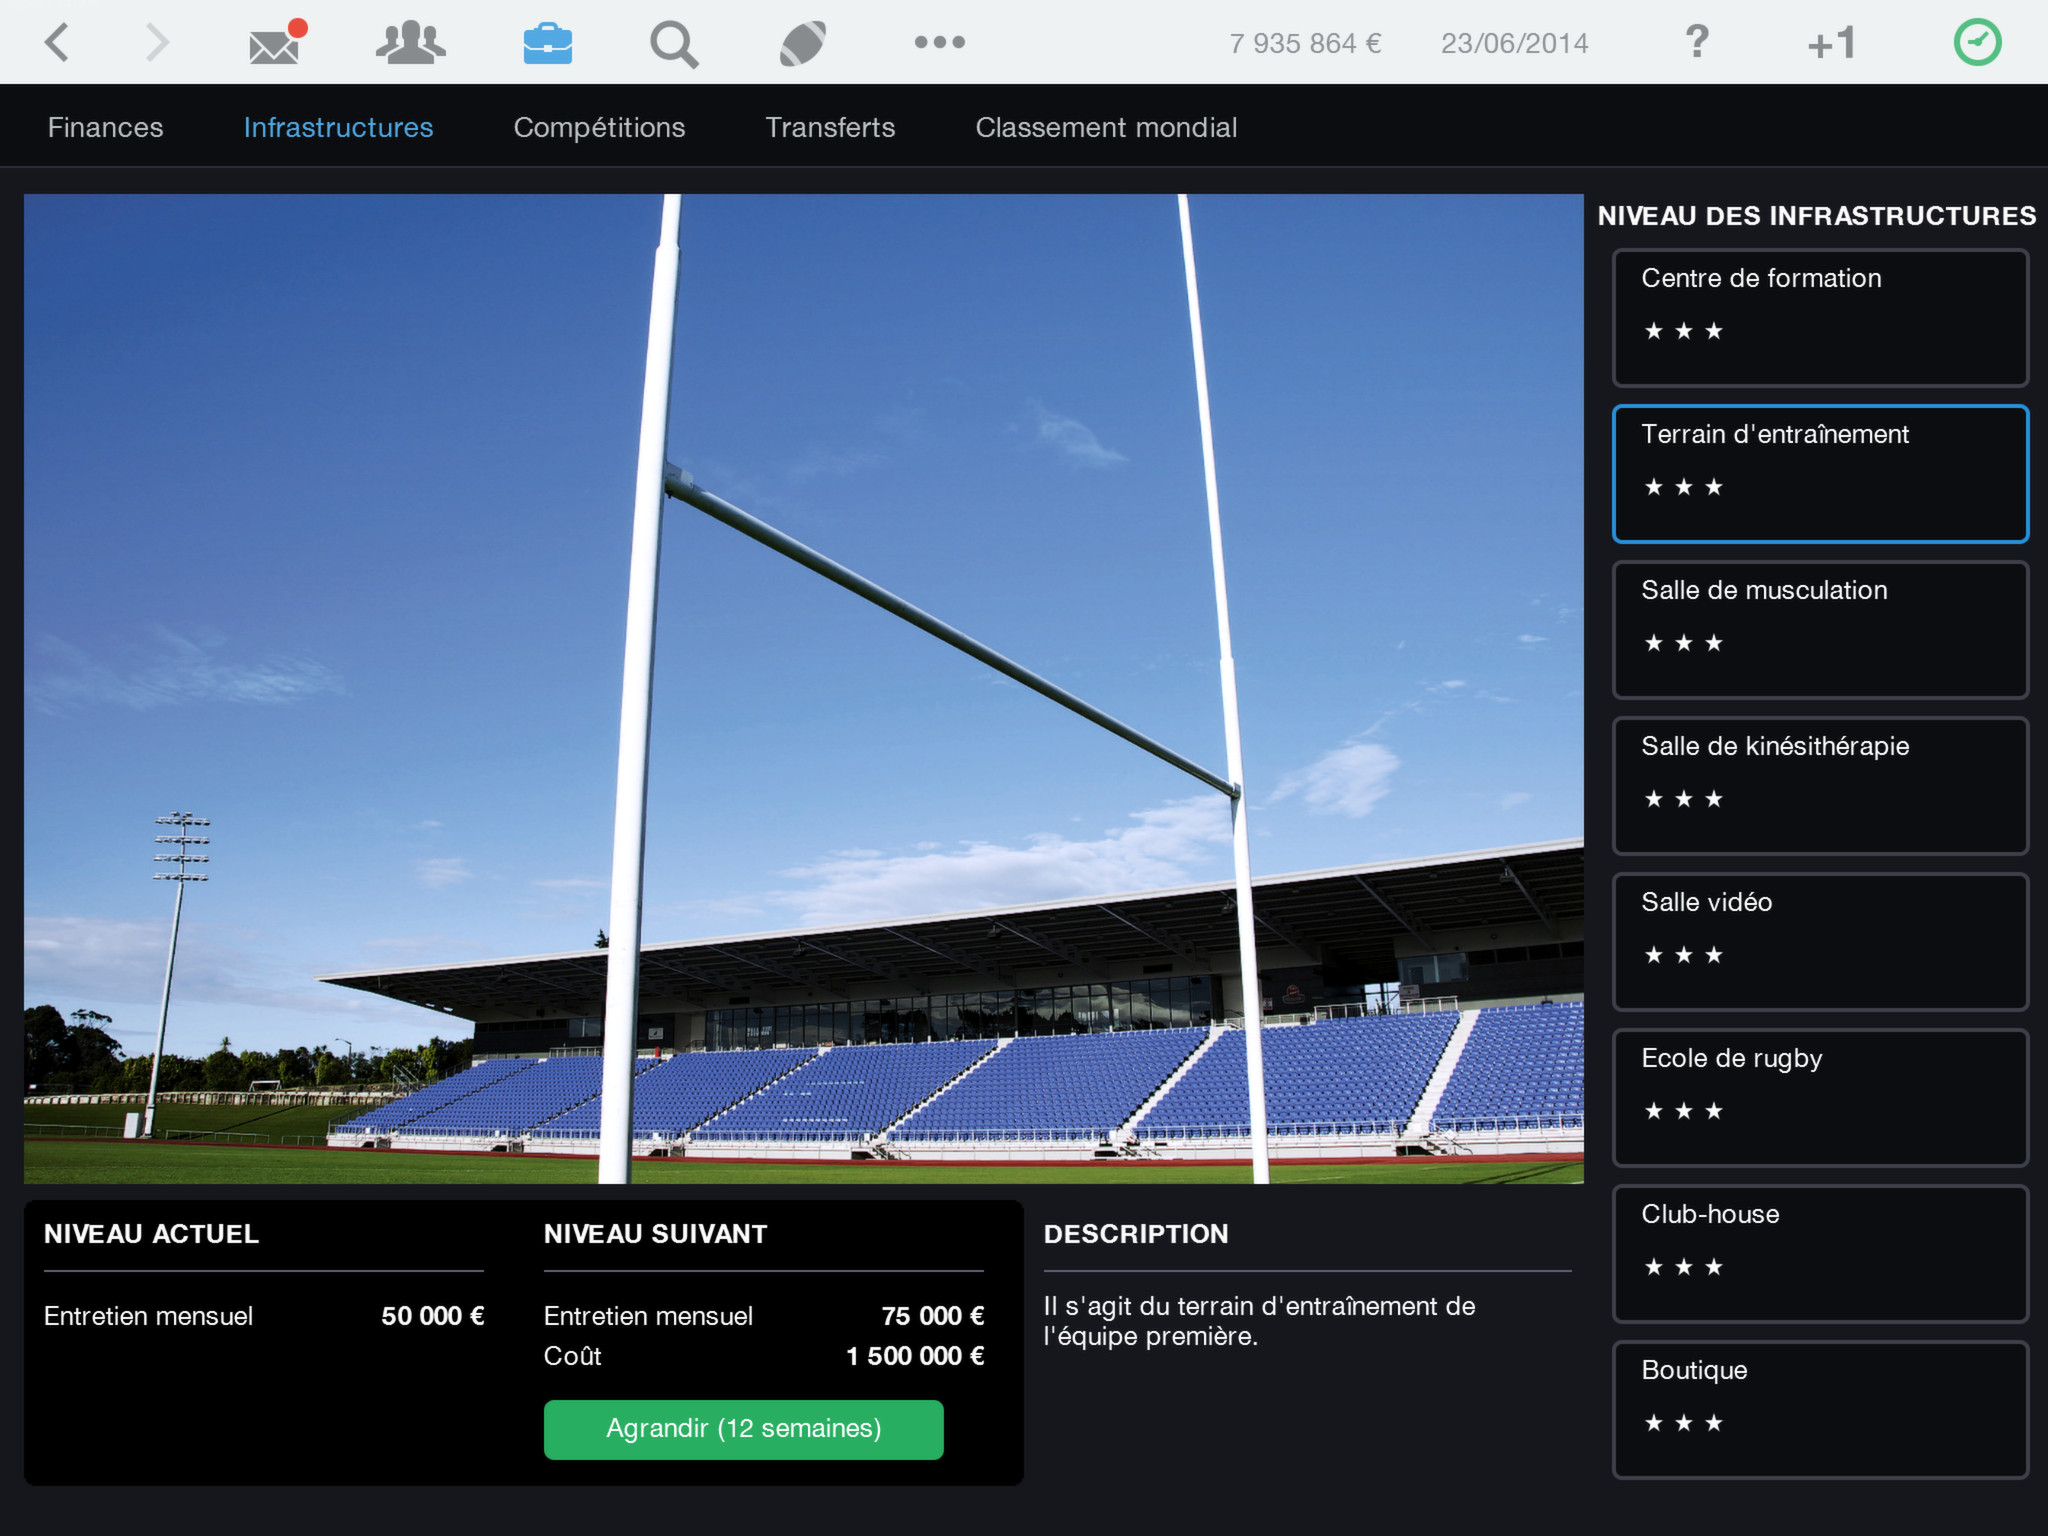Go to the Transferts tab
This screenshot has height=1536, width=2048.
coord(830,127)
